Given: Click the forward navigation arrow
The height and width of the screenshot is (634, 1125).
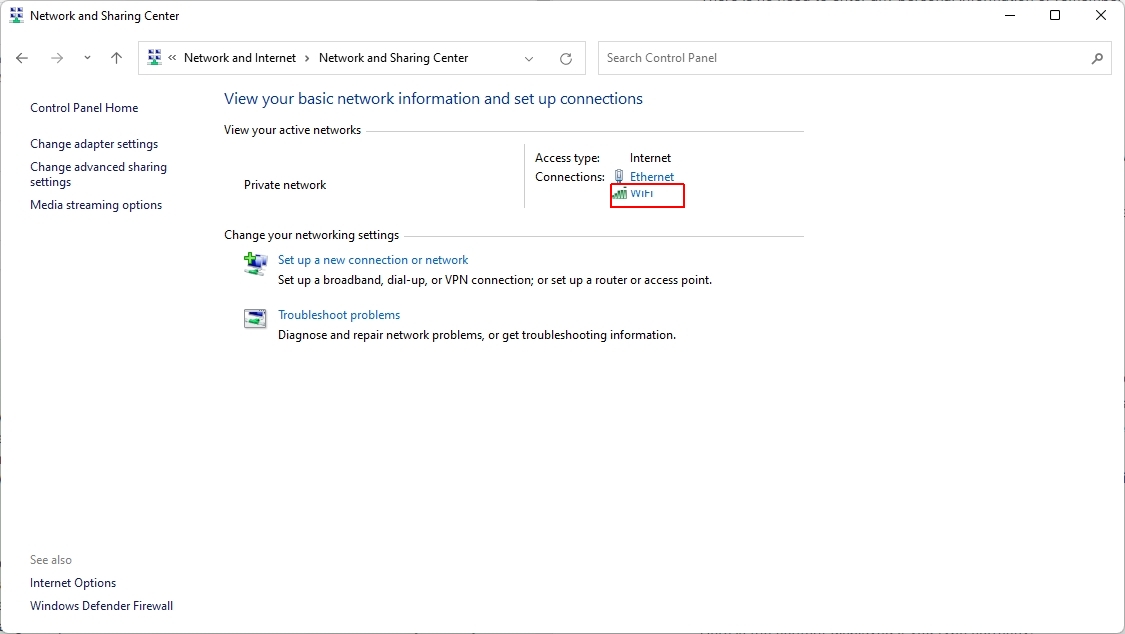Looking at the screenshot, I should click(56, 58).
